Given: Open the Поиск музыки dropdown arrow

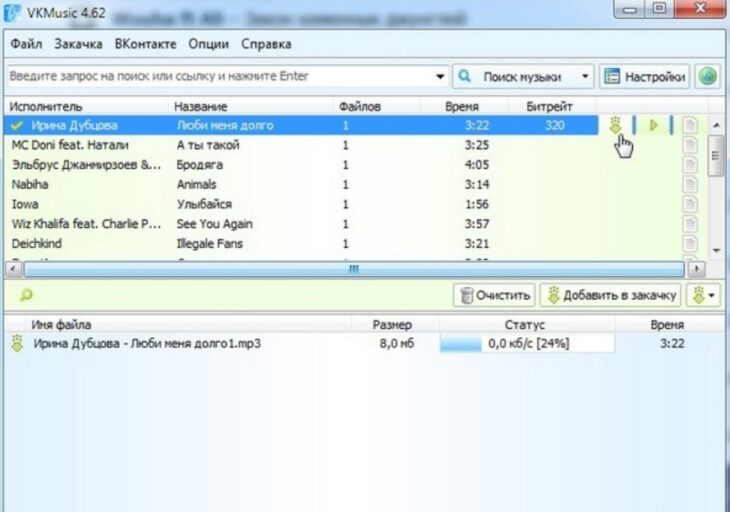Looking at the screenshot, I should point(585,76).
